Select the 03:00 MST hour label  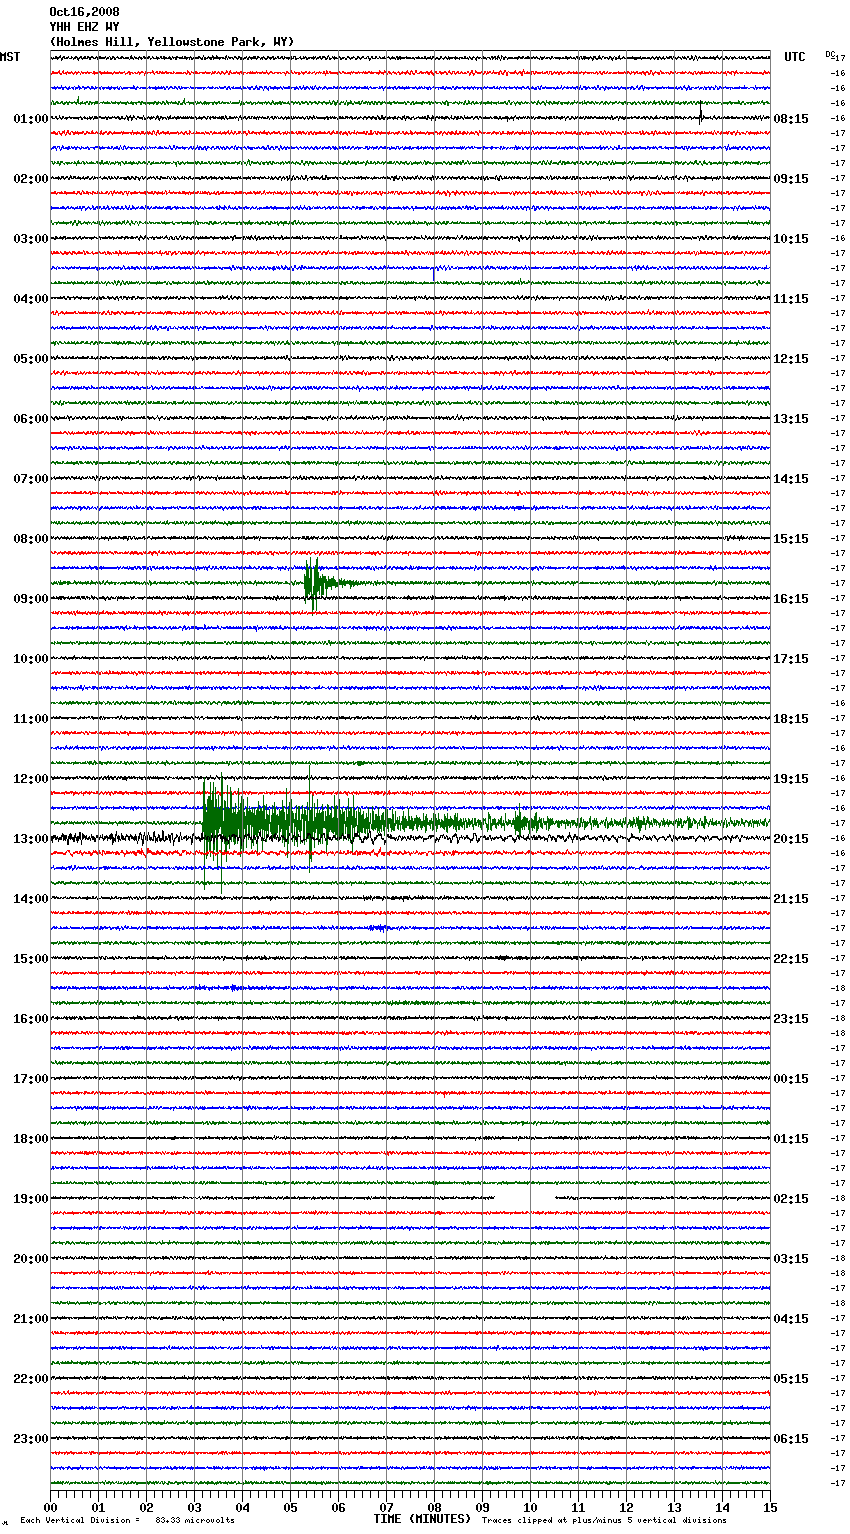tap(31, 239)
